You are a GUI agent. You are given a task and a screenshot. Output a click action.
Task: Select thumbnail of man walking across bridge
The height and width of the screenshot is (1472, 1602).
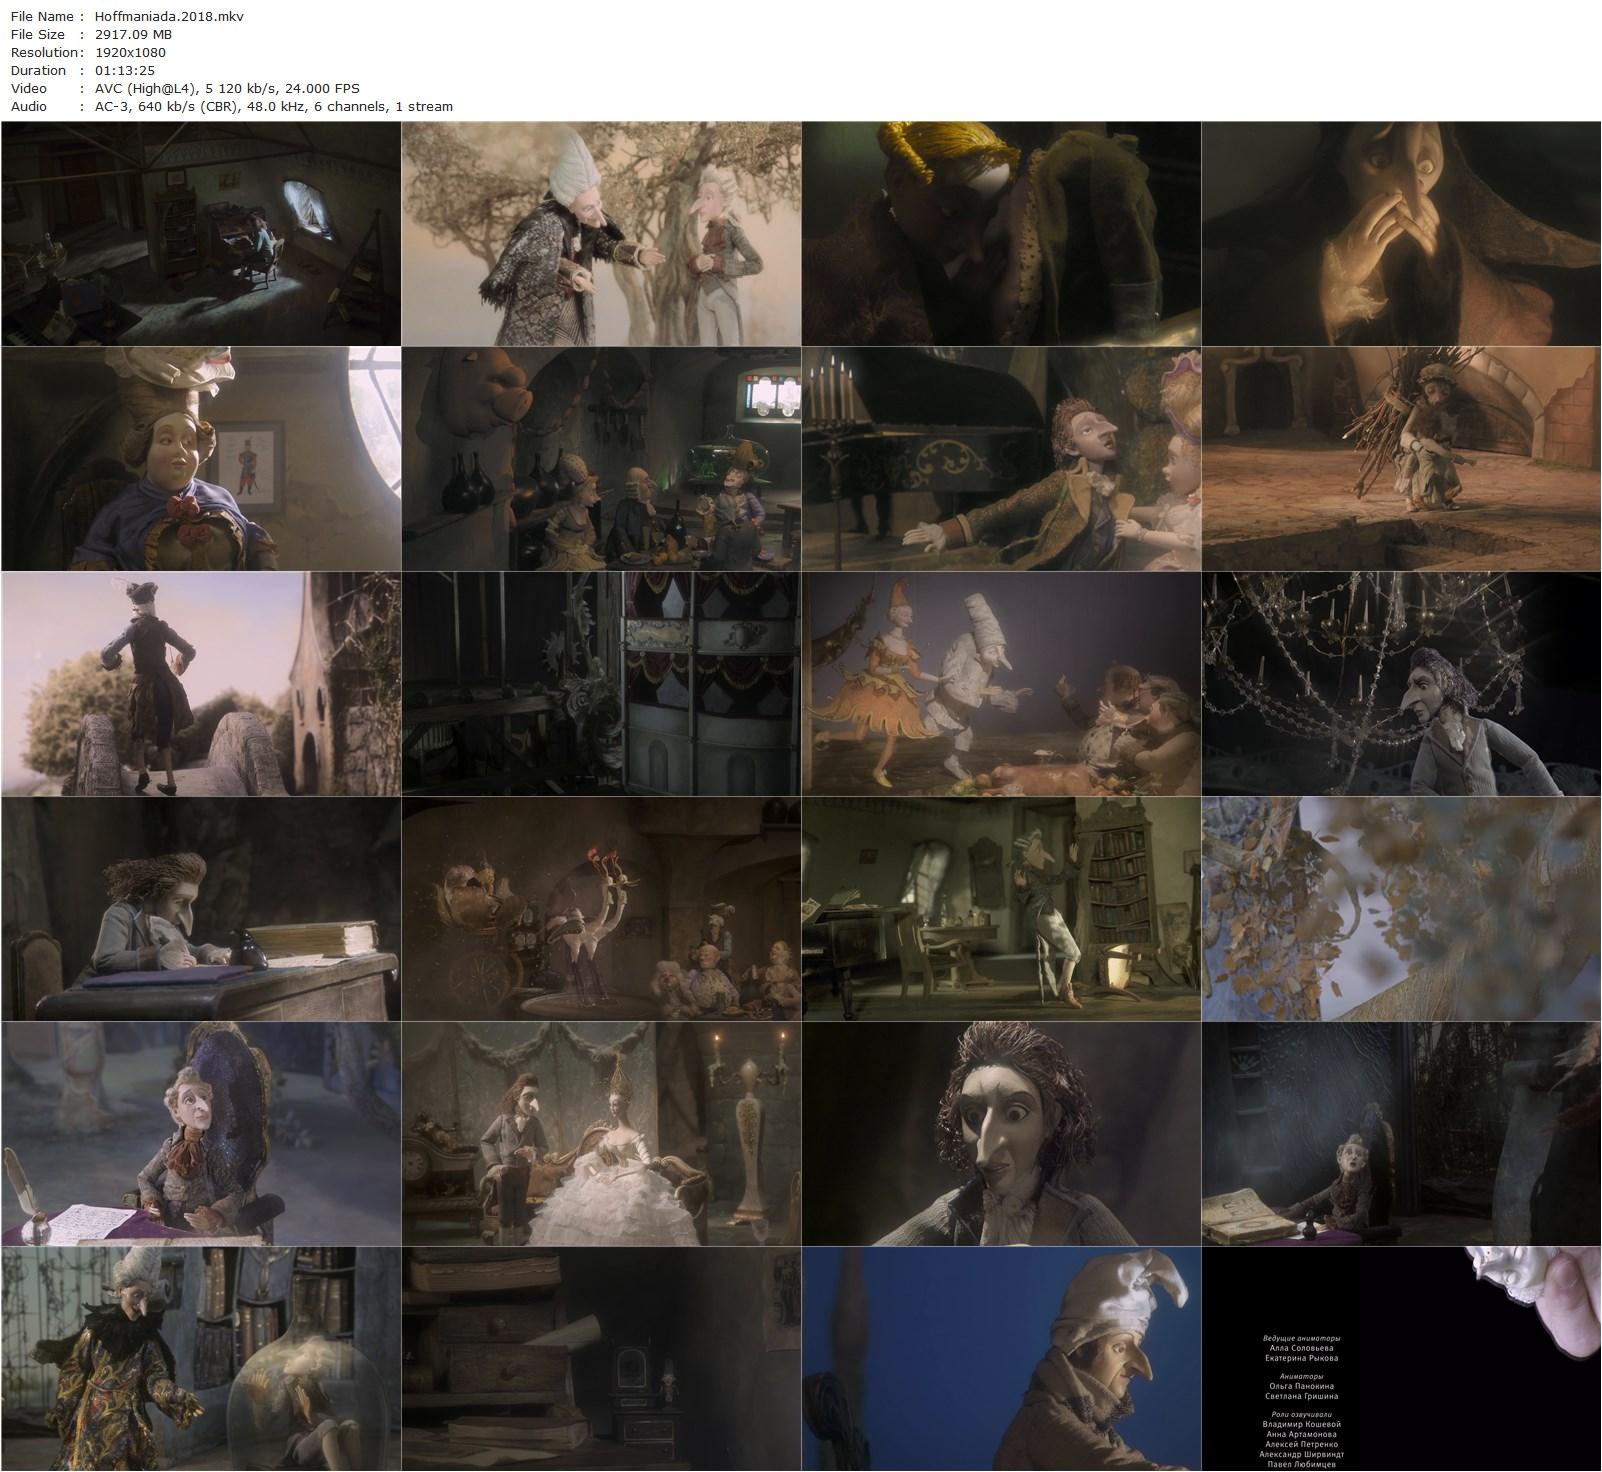pyautogui.click(x=201, y=684)
